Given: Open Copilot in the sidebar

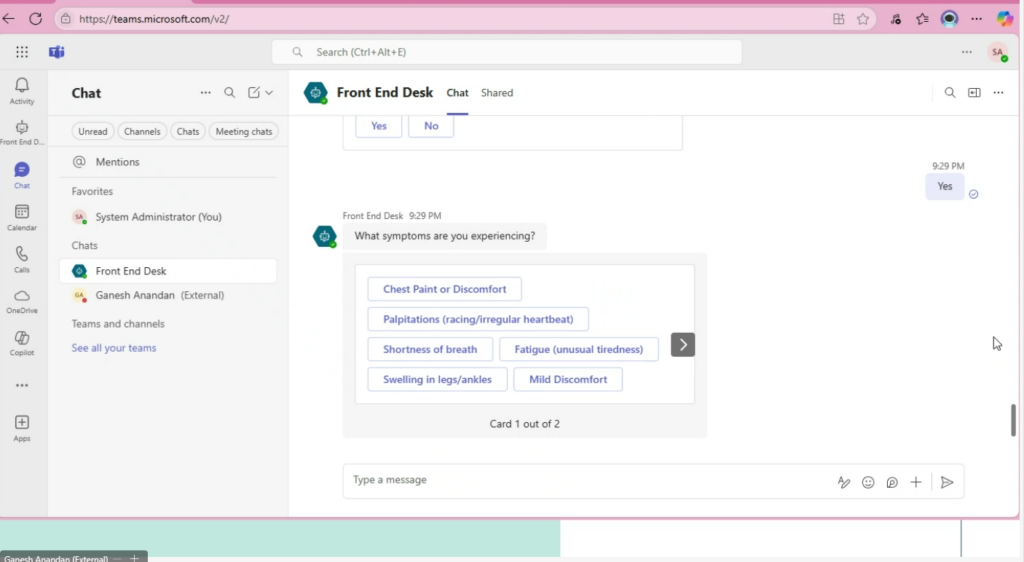Looking at the screenshot, I should (x=22, y=343).
